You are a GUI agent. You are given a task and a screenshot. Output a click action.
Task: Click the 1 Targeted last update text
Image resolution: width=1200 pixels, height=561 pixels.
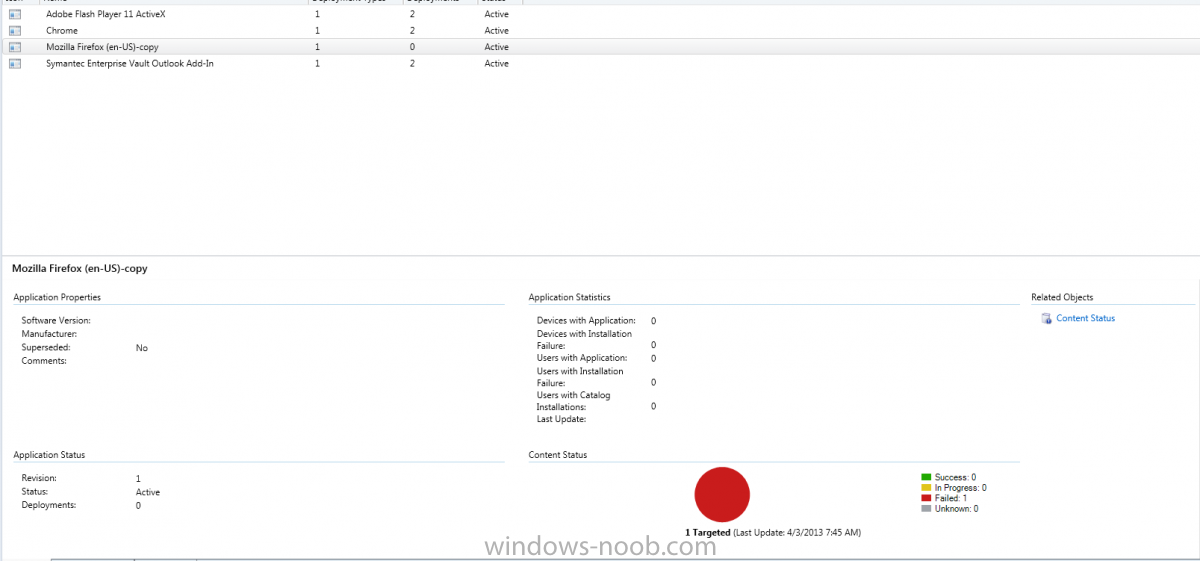(x=773, y=533)
